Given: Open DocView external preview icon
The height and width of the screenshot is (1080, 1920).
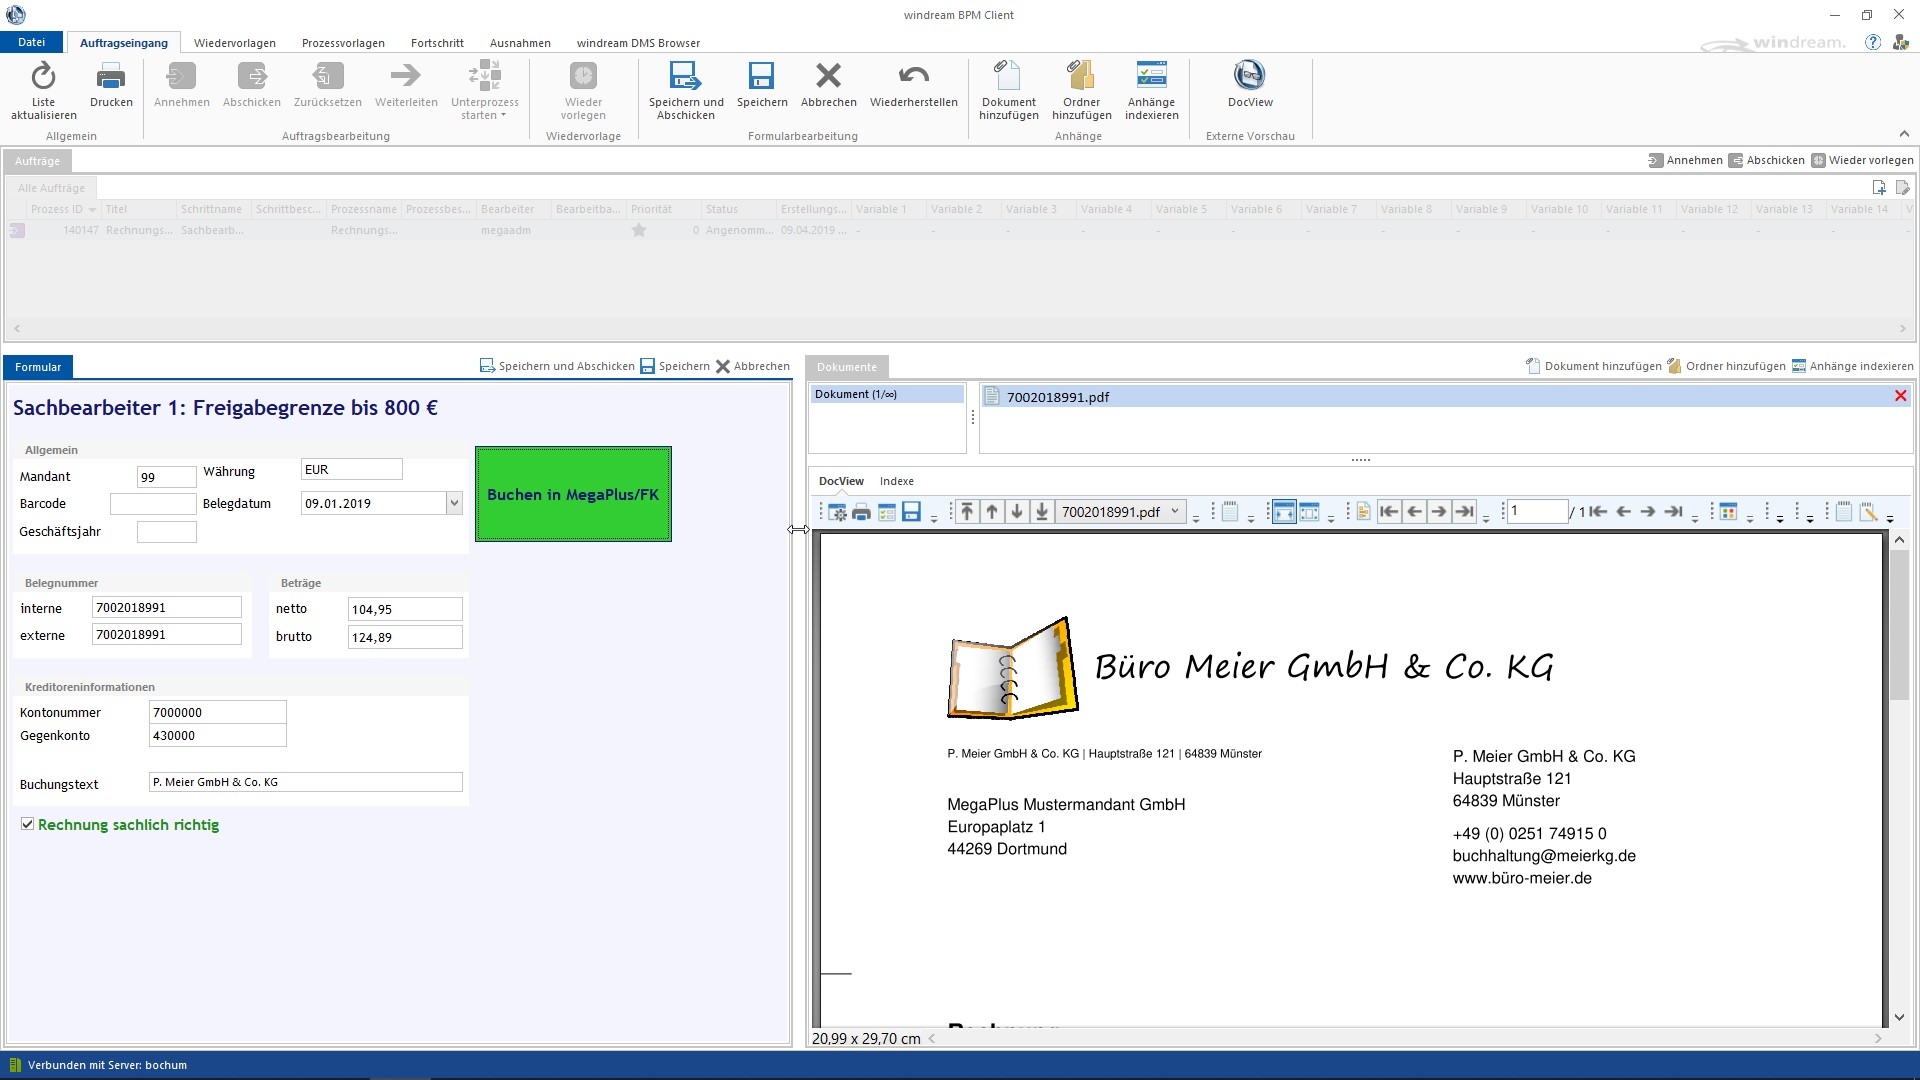Looking at the screenshot, I should click(1249, 76).
